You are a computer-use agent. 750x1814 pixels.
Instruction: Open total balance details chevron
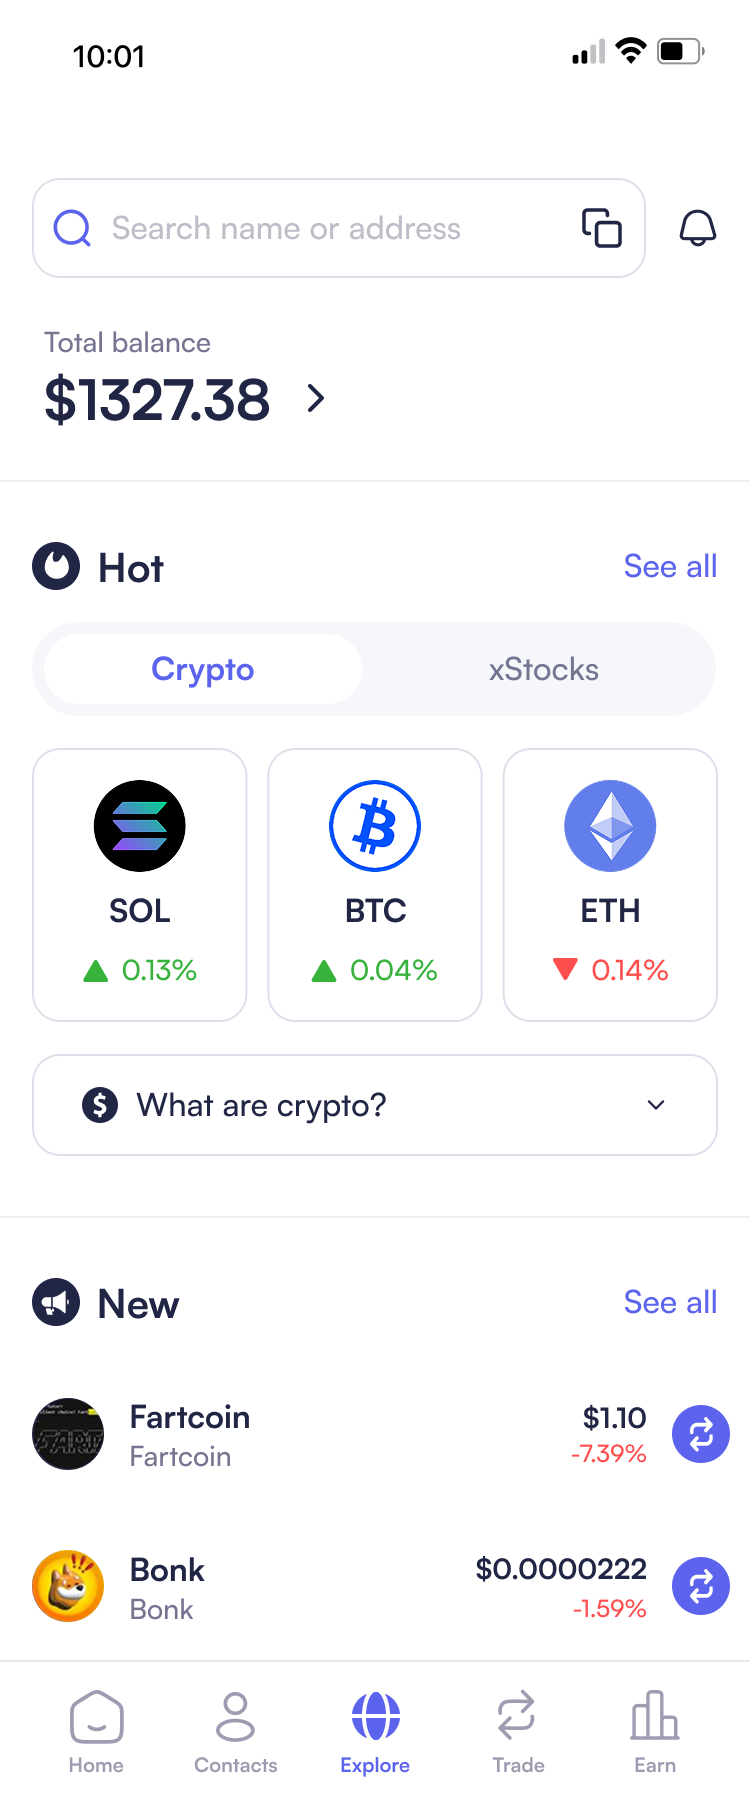(x=316, y=399)
